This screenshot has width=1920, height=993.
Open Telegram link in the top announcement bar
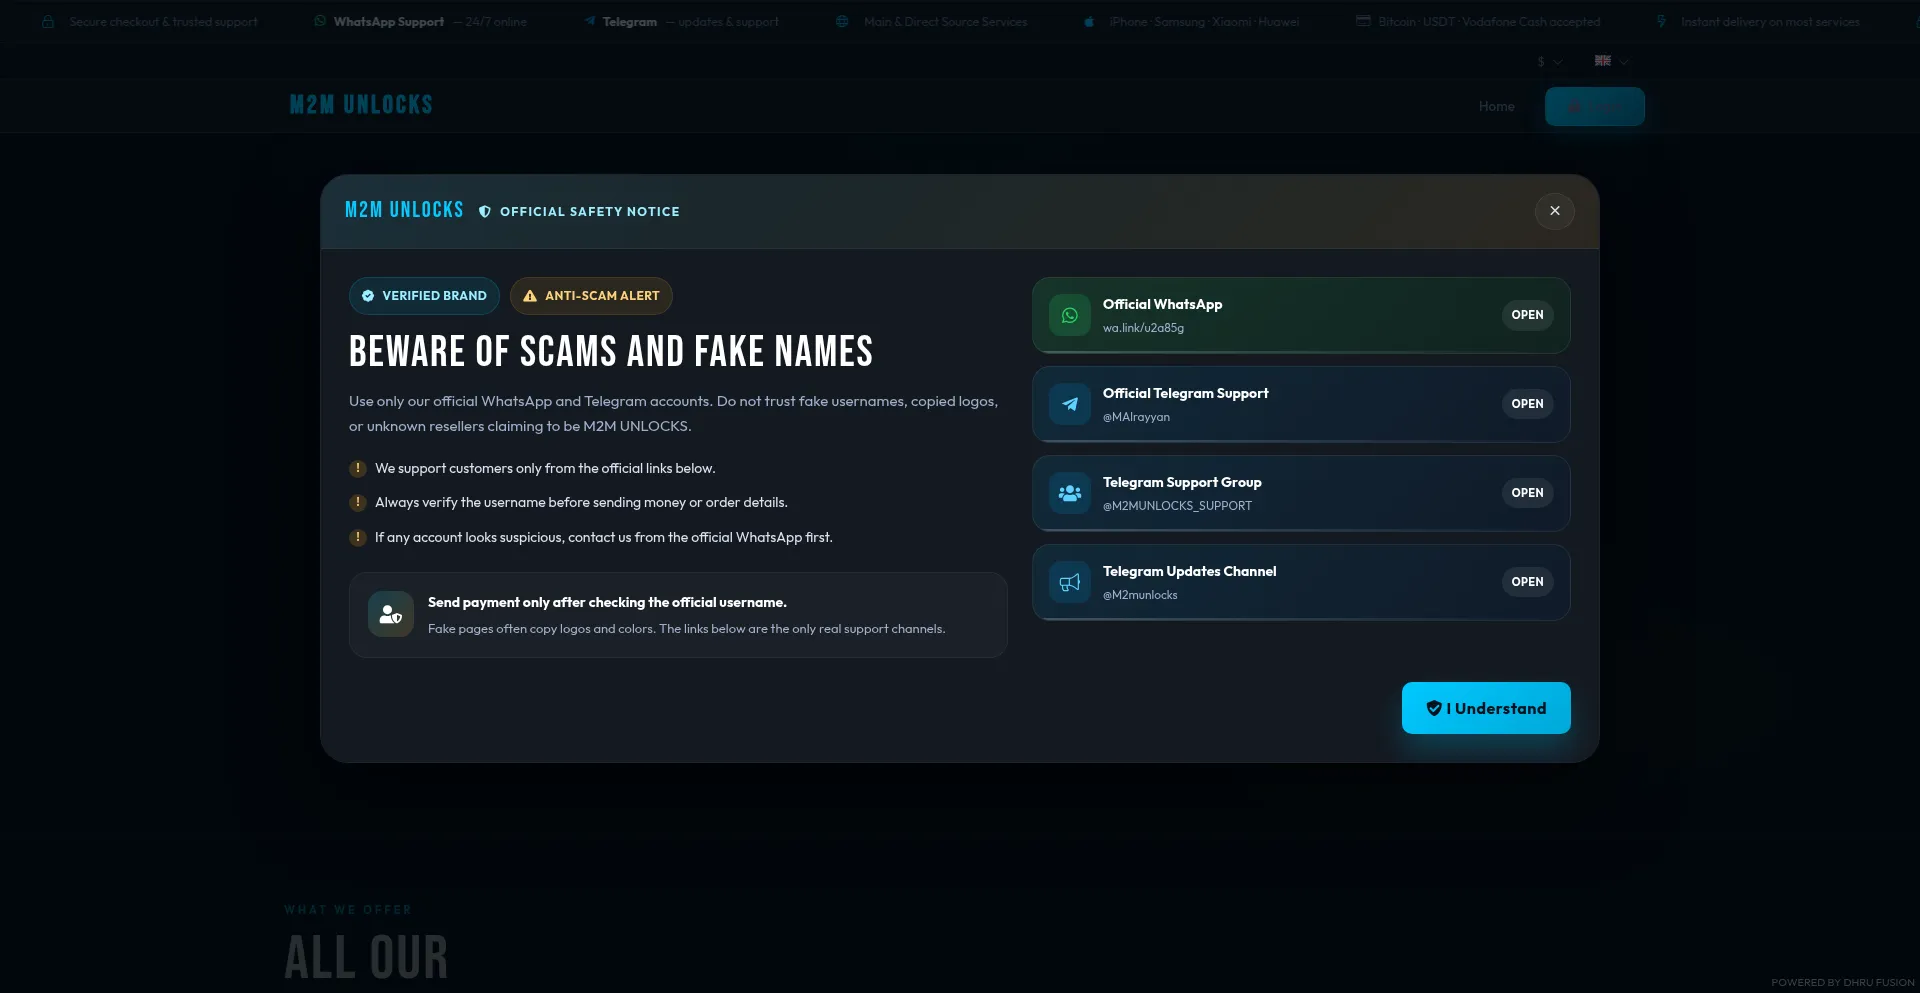[630, 22]
